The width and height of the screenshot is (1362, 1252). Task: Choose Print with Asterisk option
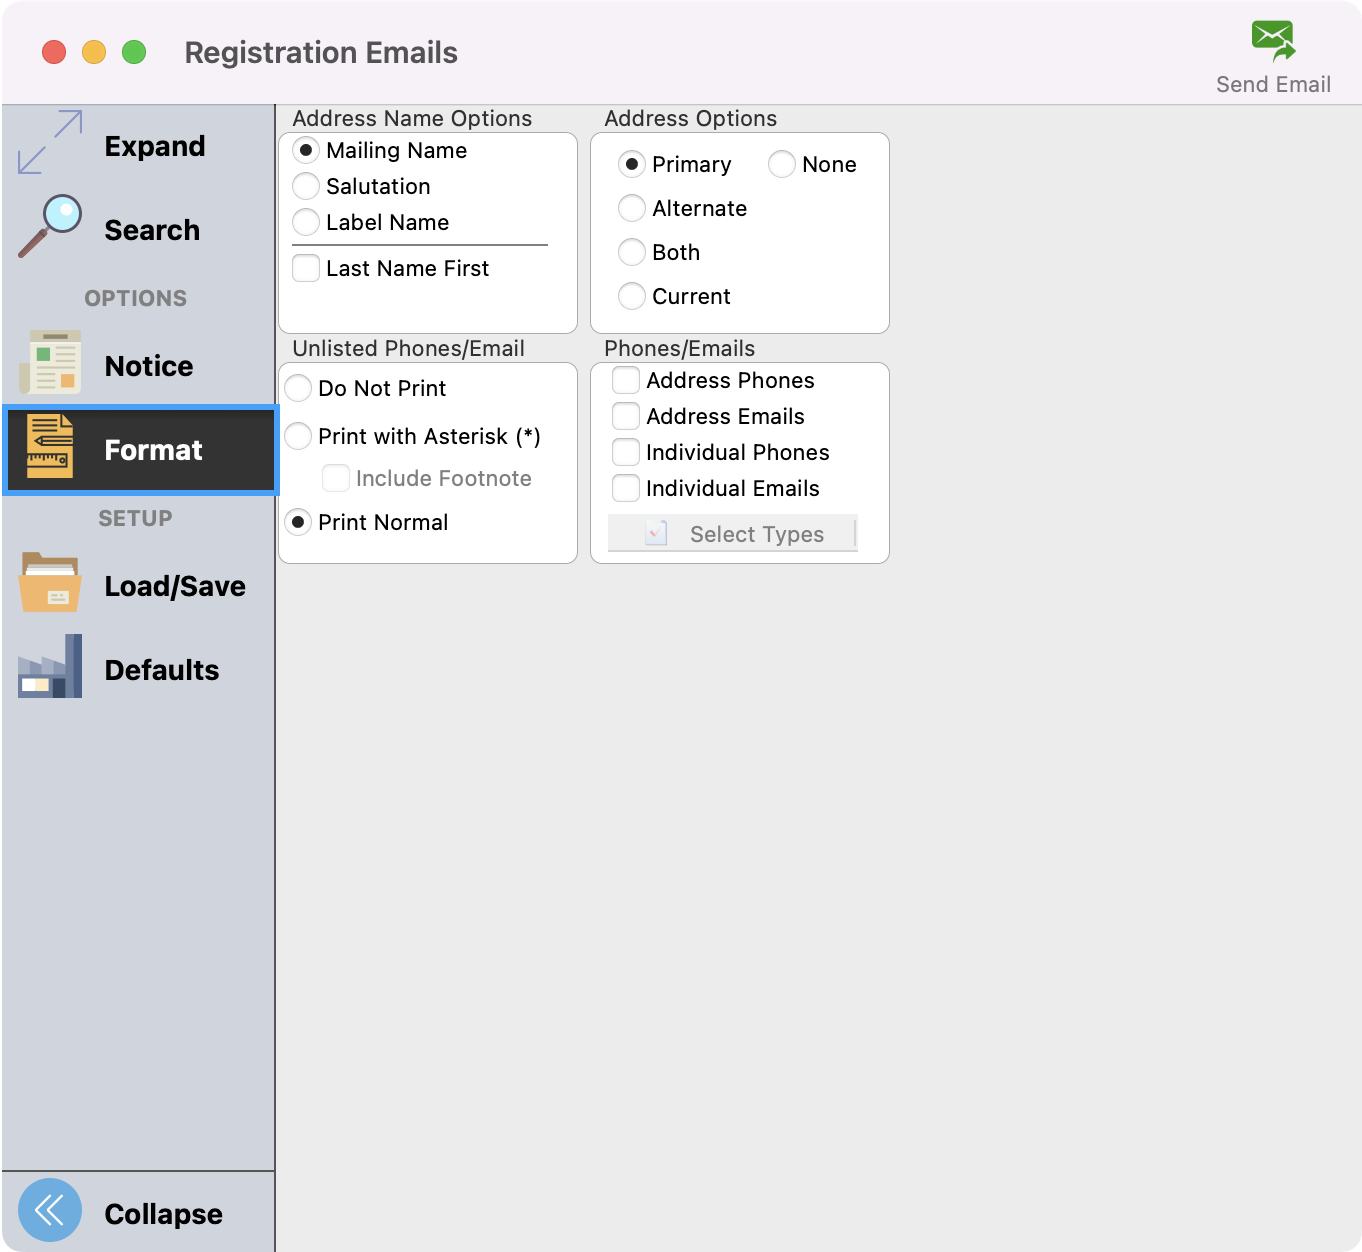pos(298,436)
